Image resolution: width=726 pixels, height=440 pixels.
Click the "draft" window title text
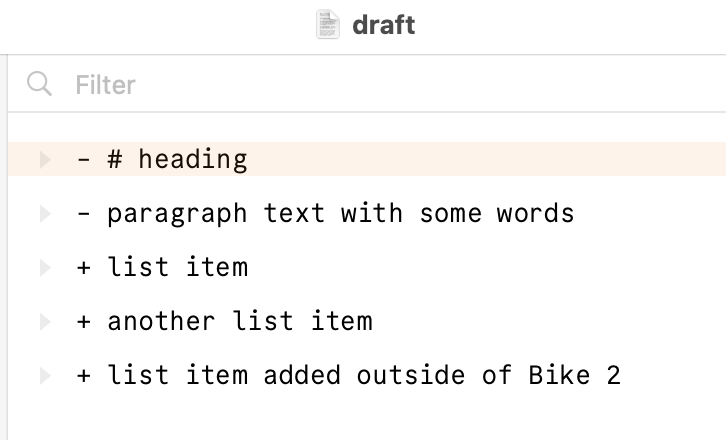(x=383, y=25)
